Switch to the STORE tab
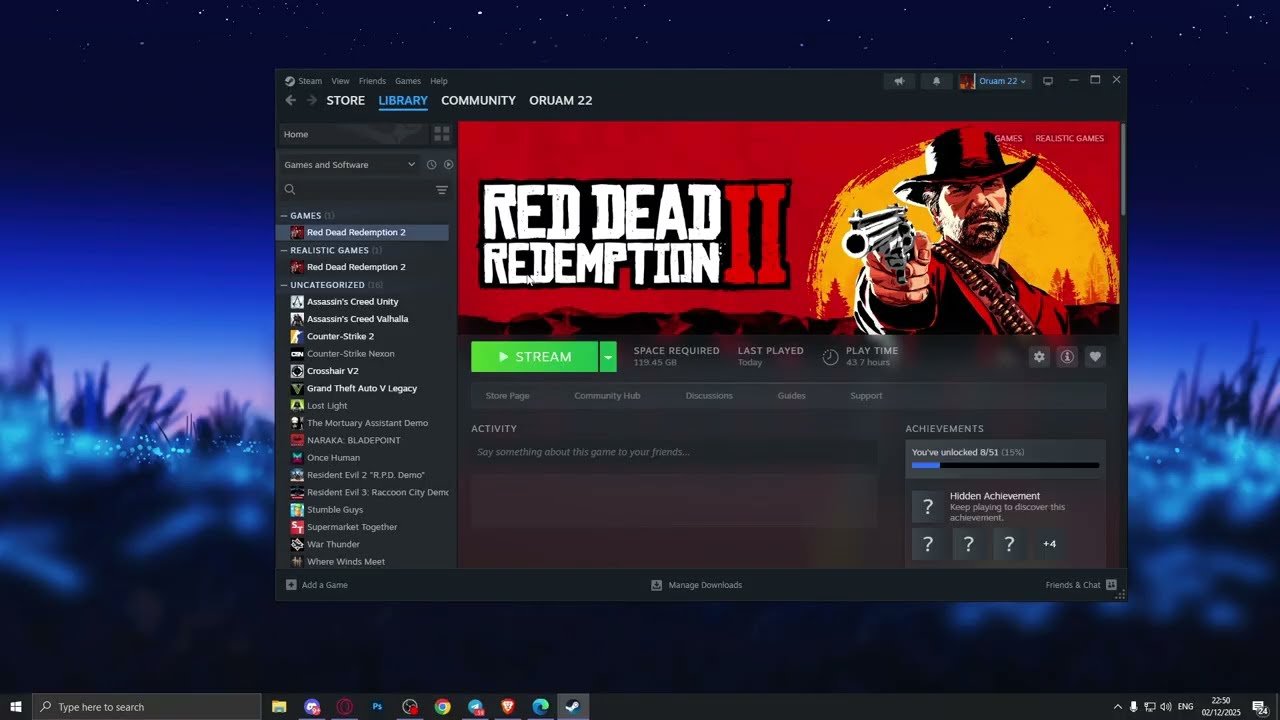1280x720 pixels. pos(345,101)
